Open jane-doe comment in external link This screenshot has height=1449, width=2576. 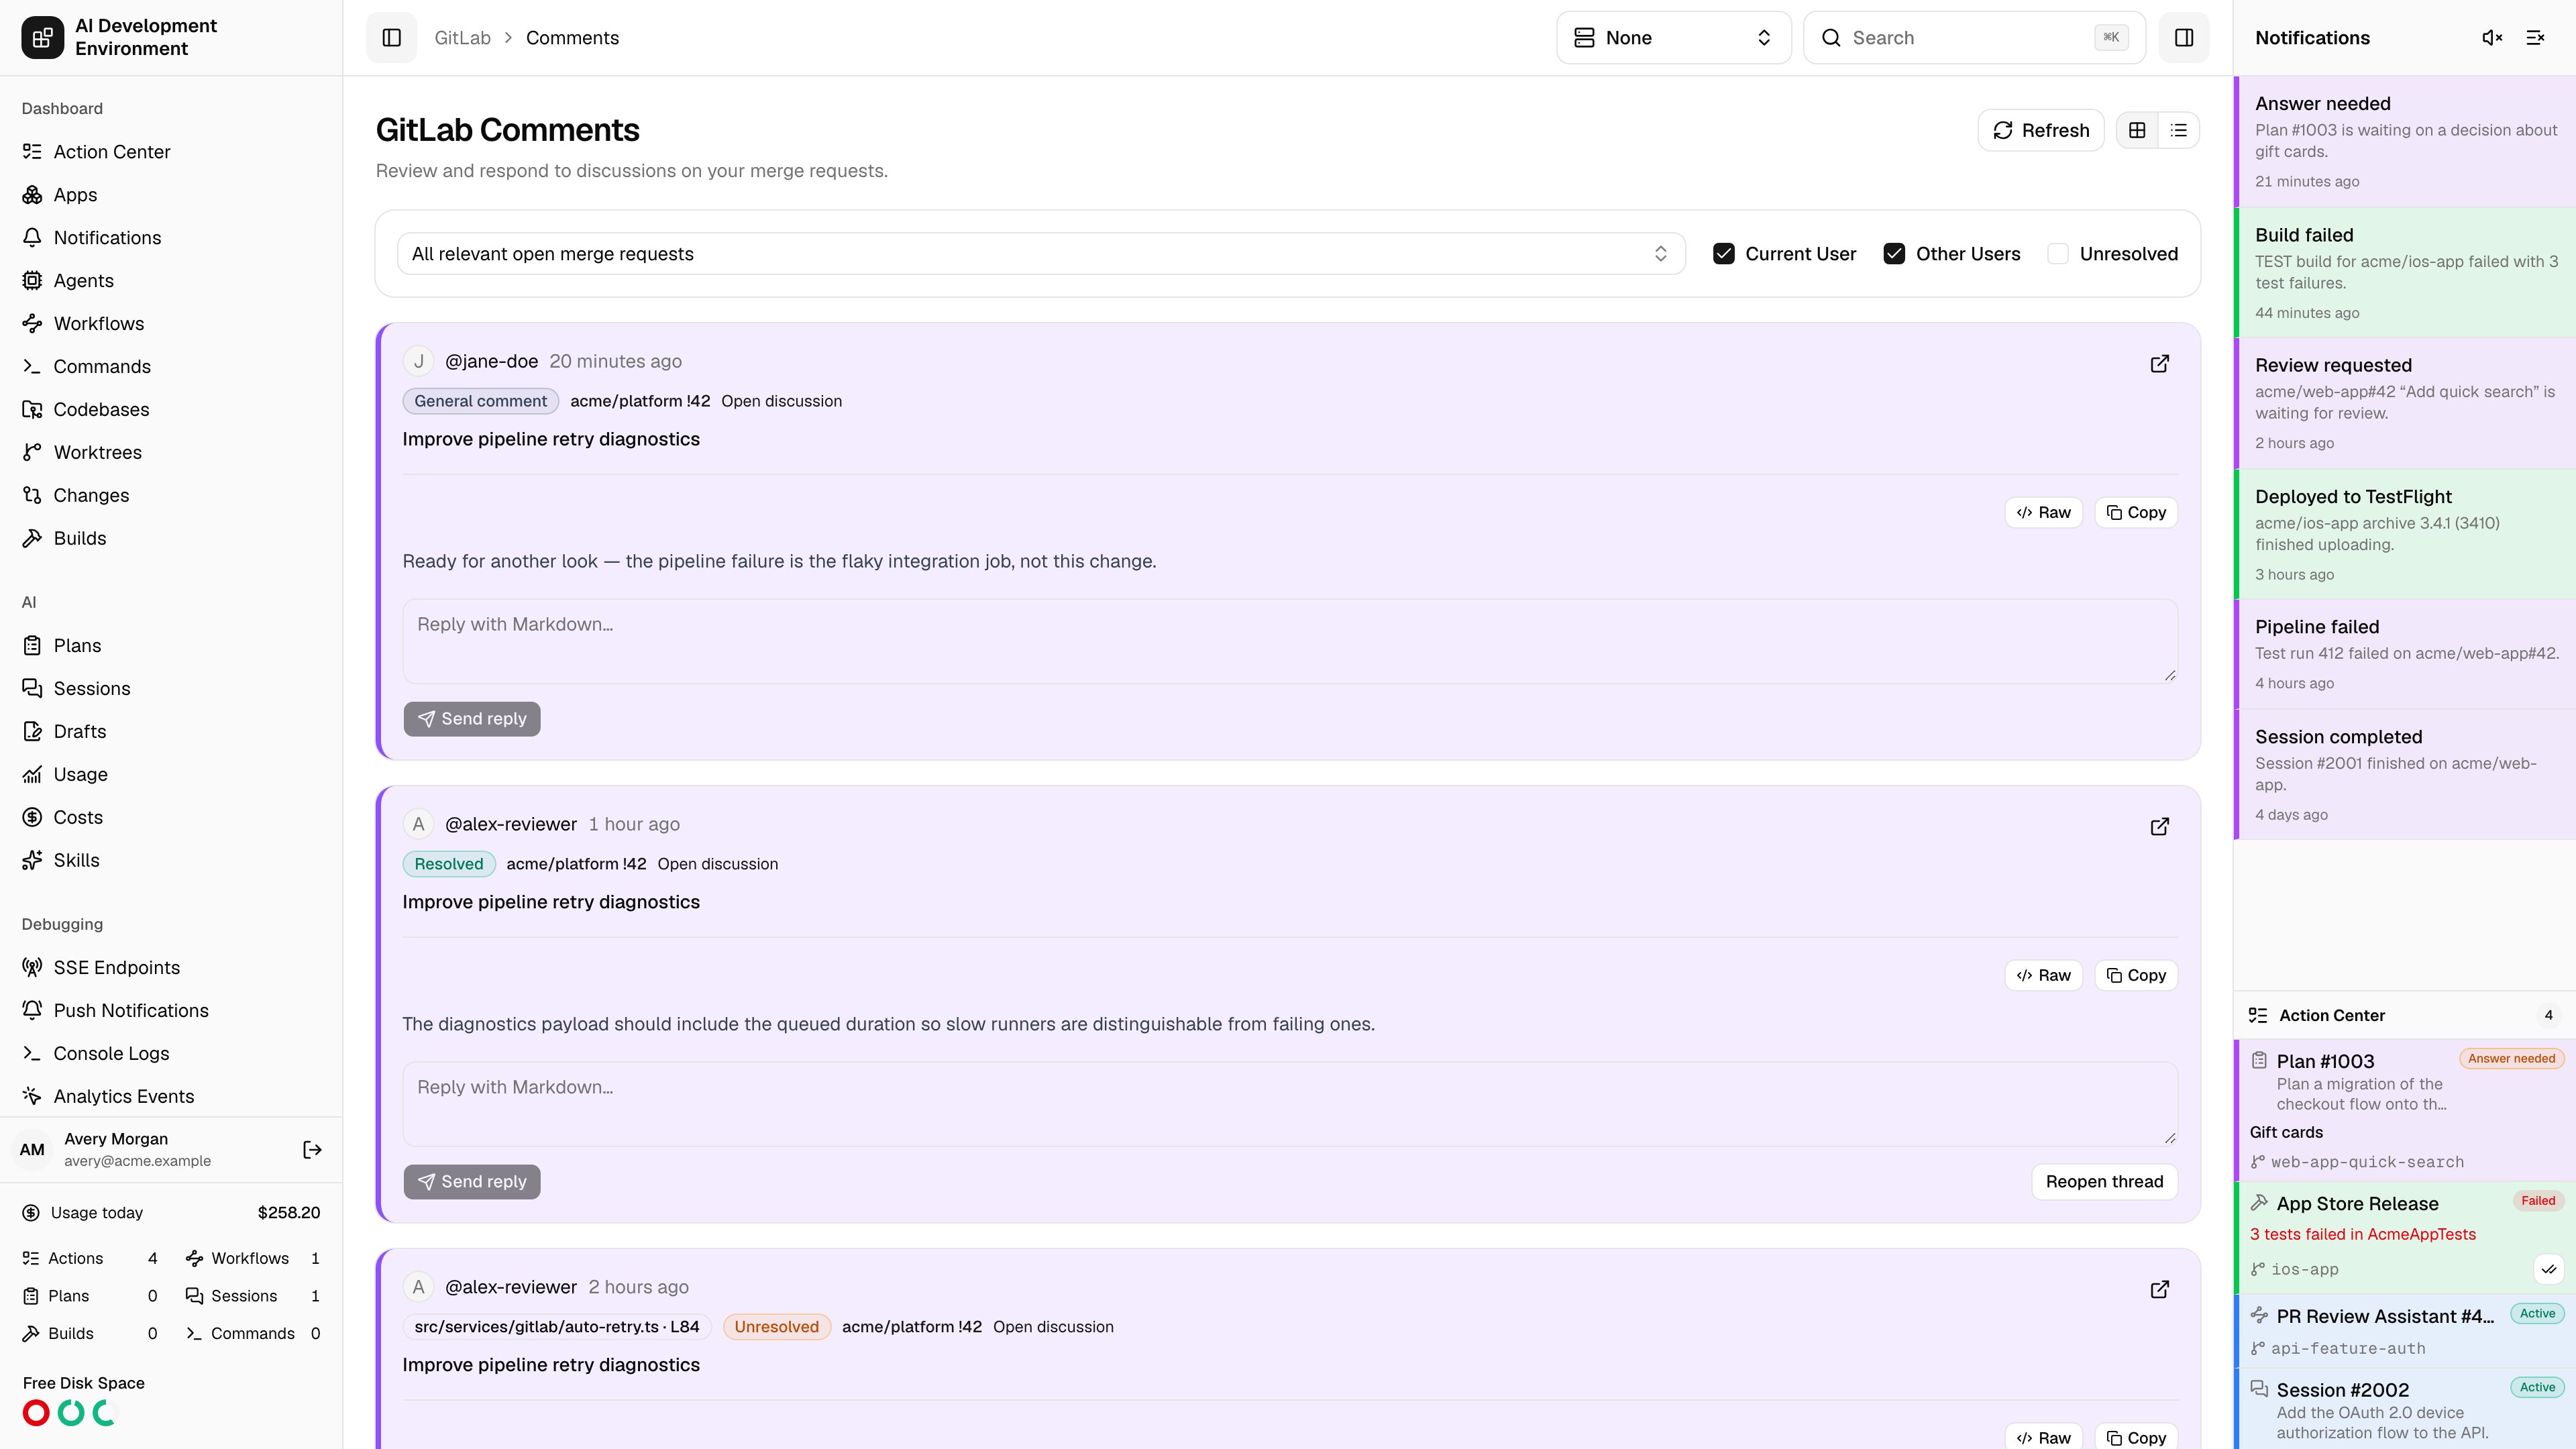[2159, 364]
